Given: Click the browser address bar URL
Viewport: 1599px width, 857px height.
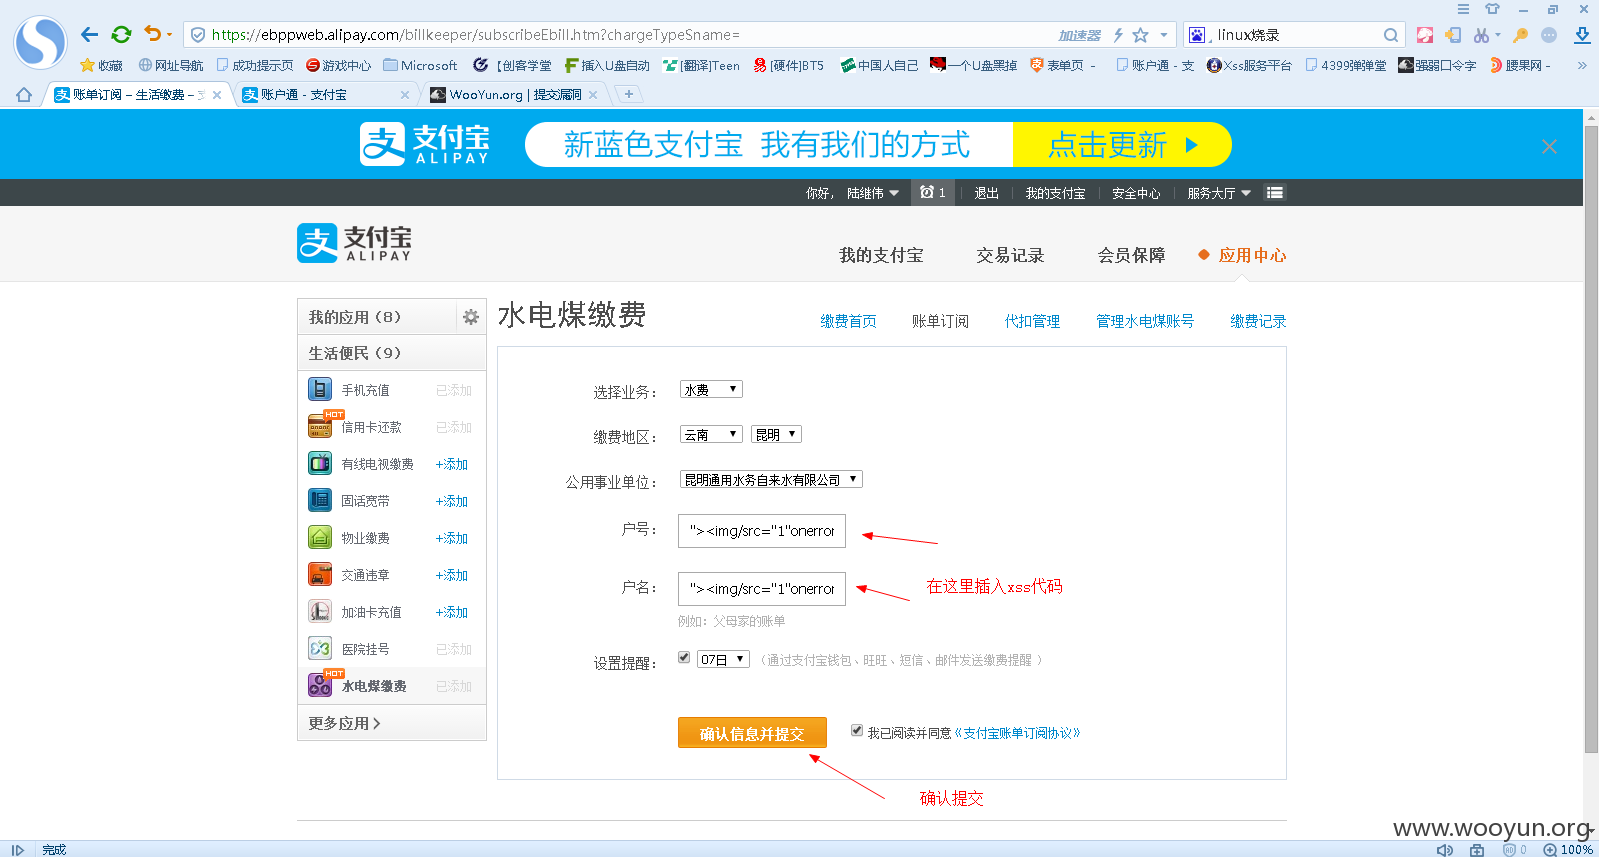Looking at the screenshot, I should click(x=475, y=35).
